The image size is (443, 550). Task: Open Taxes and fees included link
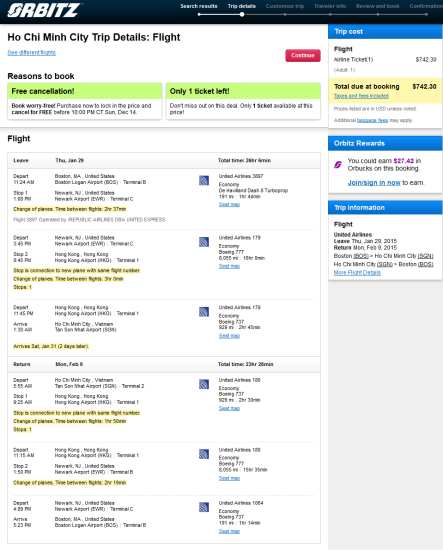(361, 96)
